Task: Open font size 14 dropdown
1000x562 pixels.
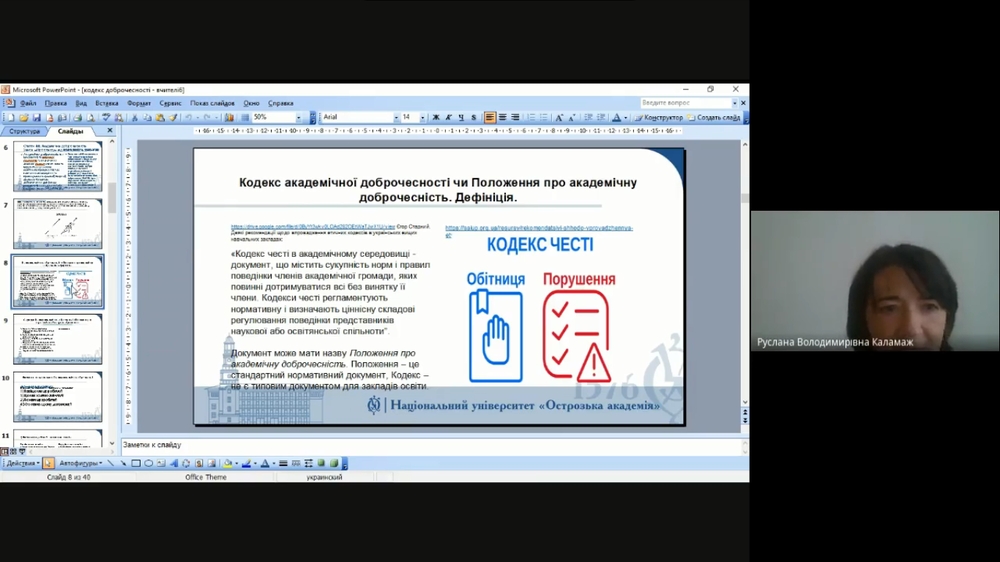Action: 422,117
